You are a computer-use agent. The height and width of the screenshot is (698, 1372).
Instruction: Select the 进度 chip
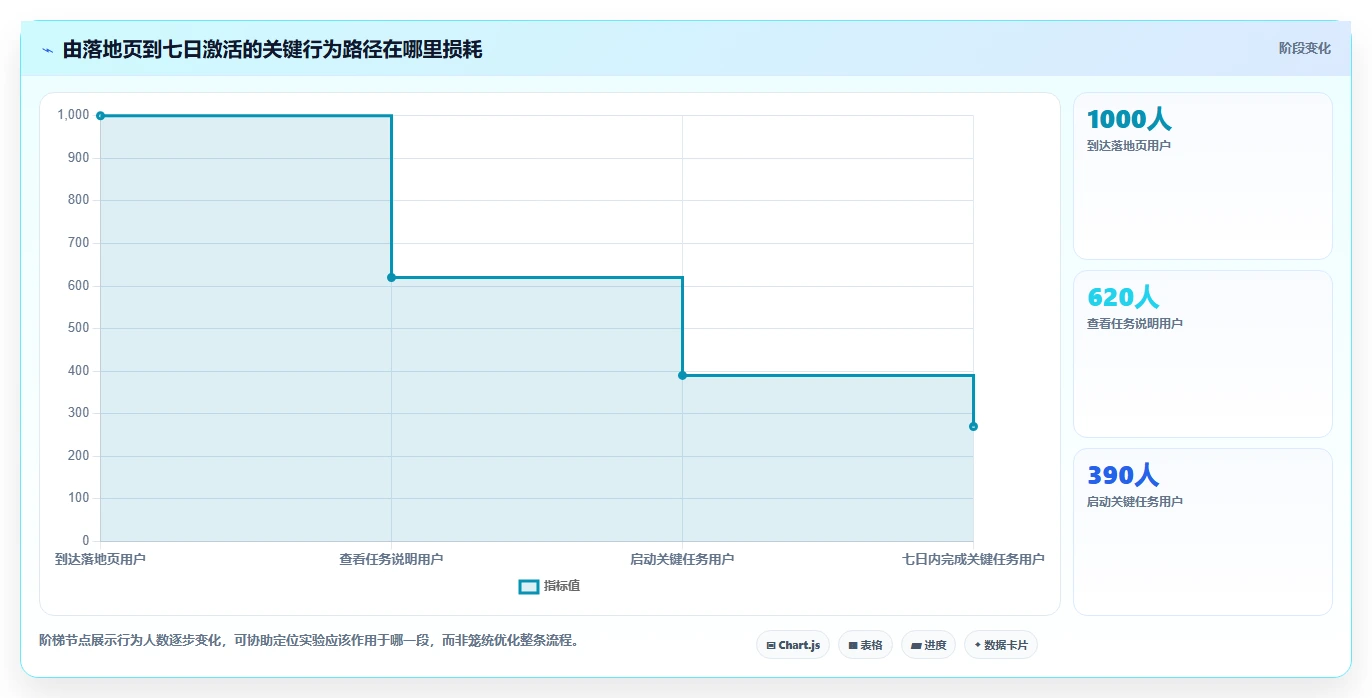tap(928, 645)
